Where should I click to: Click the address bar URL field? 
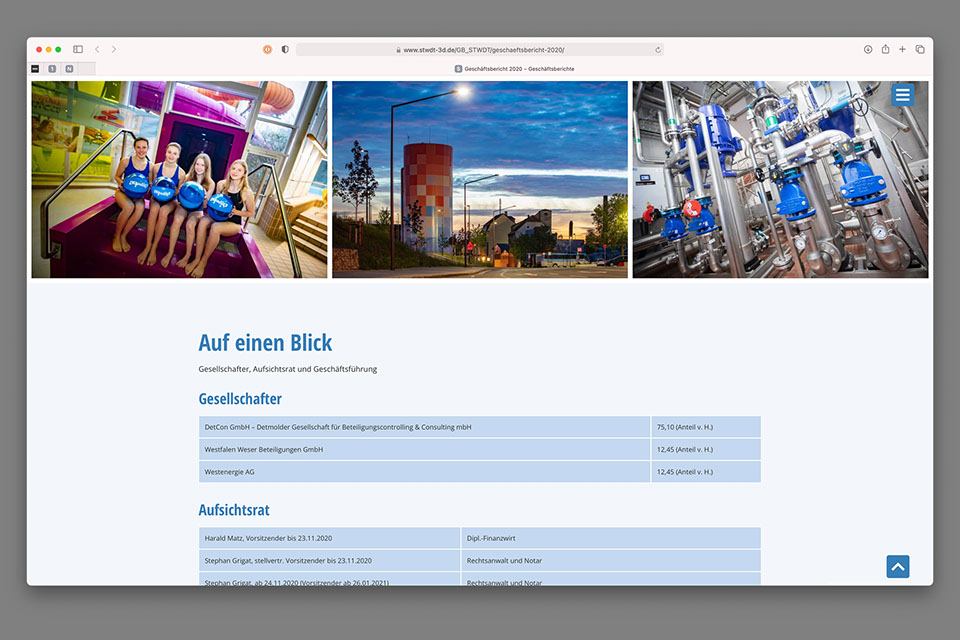tap(480, 49)
